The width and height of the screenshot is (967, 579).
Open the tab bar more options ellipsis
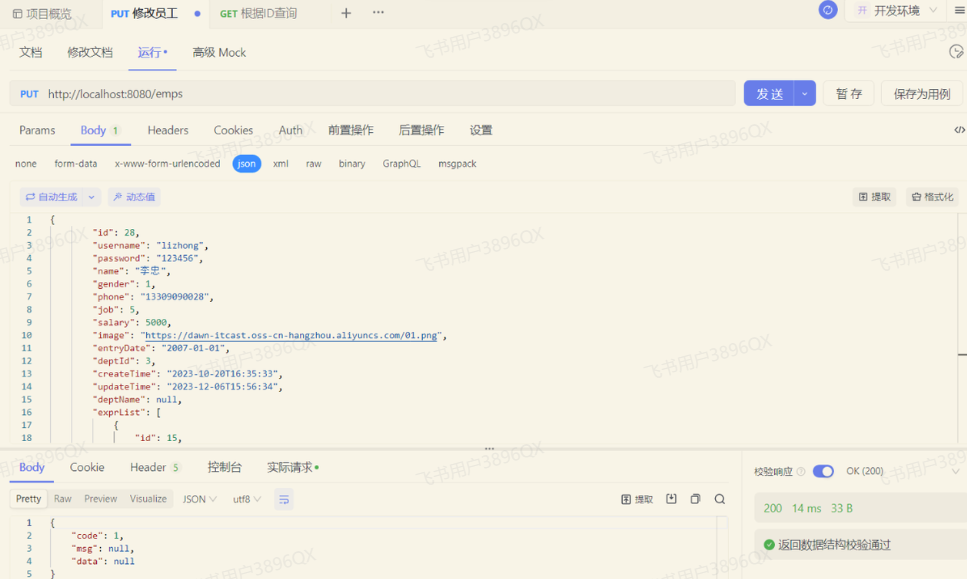[x=378, y=12]
